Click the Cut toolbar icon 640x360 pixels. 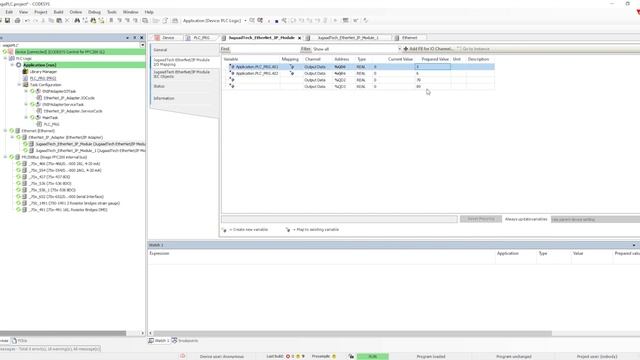click(x=43, y=20)
